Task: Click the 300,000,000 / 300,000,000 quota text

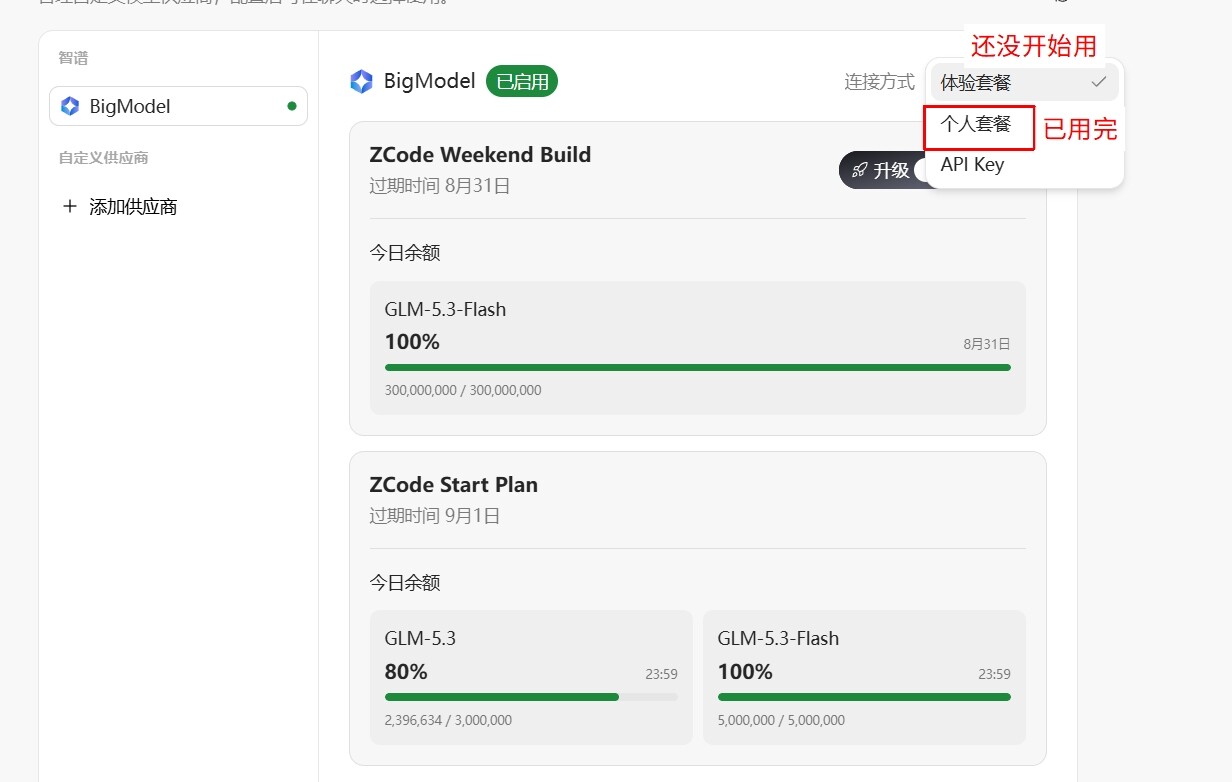Action: point(463,390)
